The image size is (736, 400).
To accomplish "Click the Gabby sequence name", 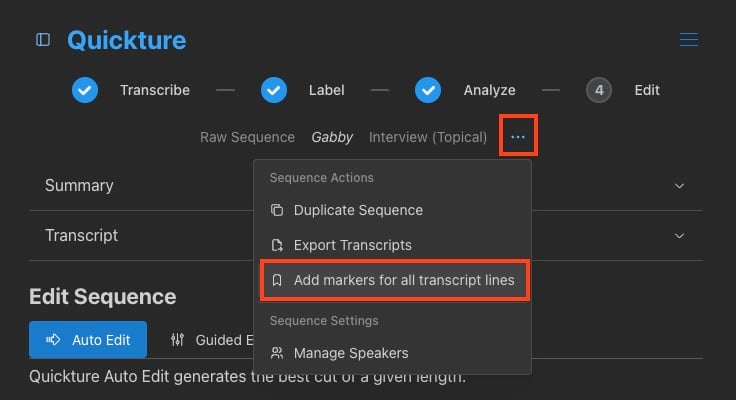I will pyautogui.click(x=332, y=137).
